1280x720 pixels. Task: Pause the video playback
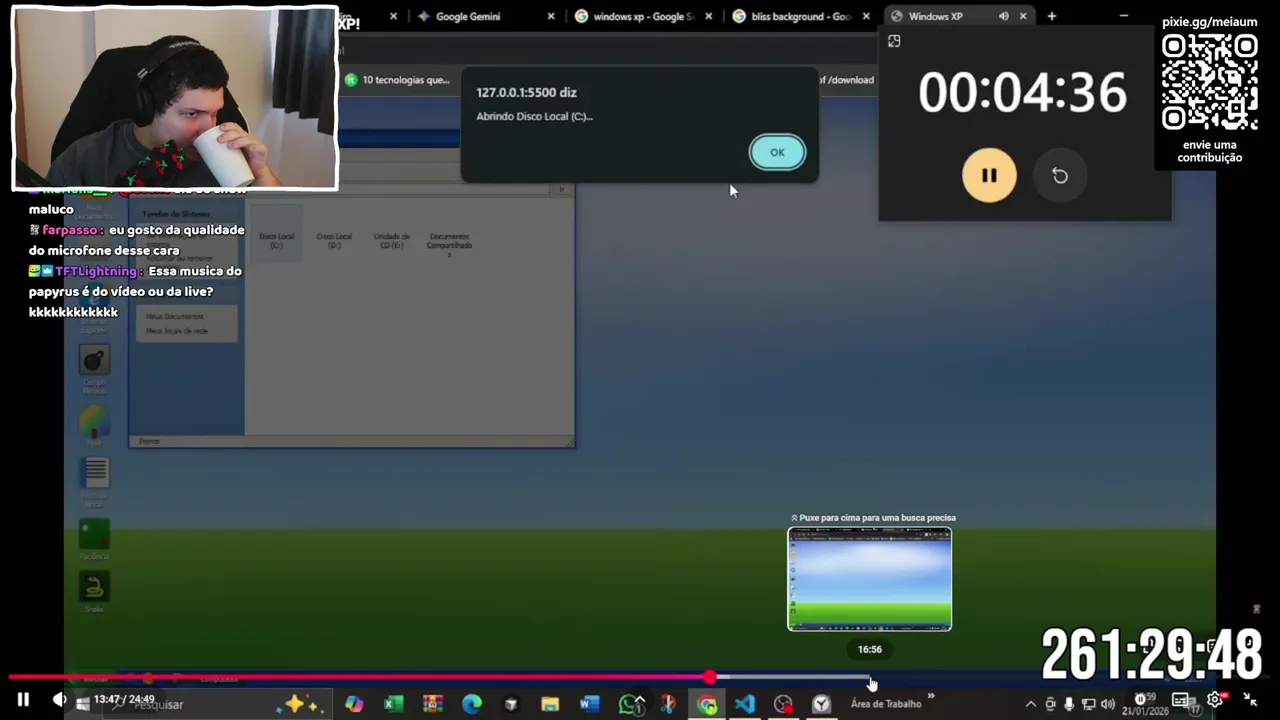[x=22, y=700]
